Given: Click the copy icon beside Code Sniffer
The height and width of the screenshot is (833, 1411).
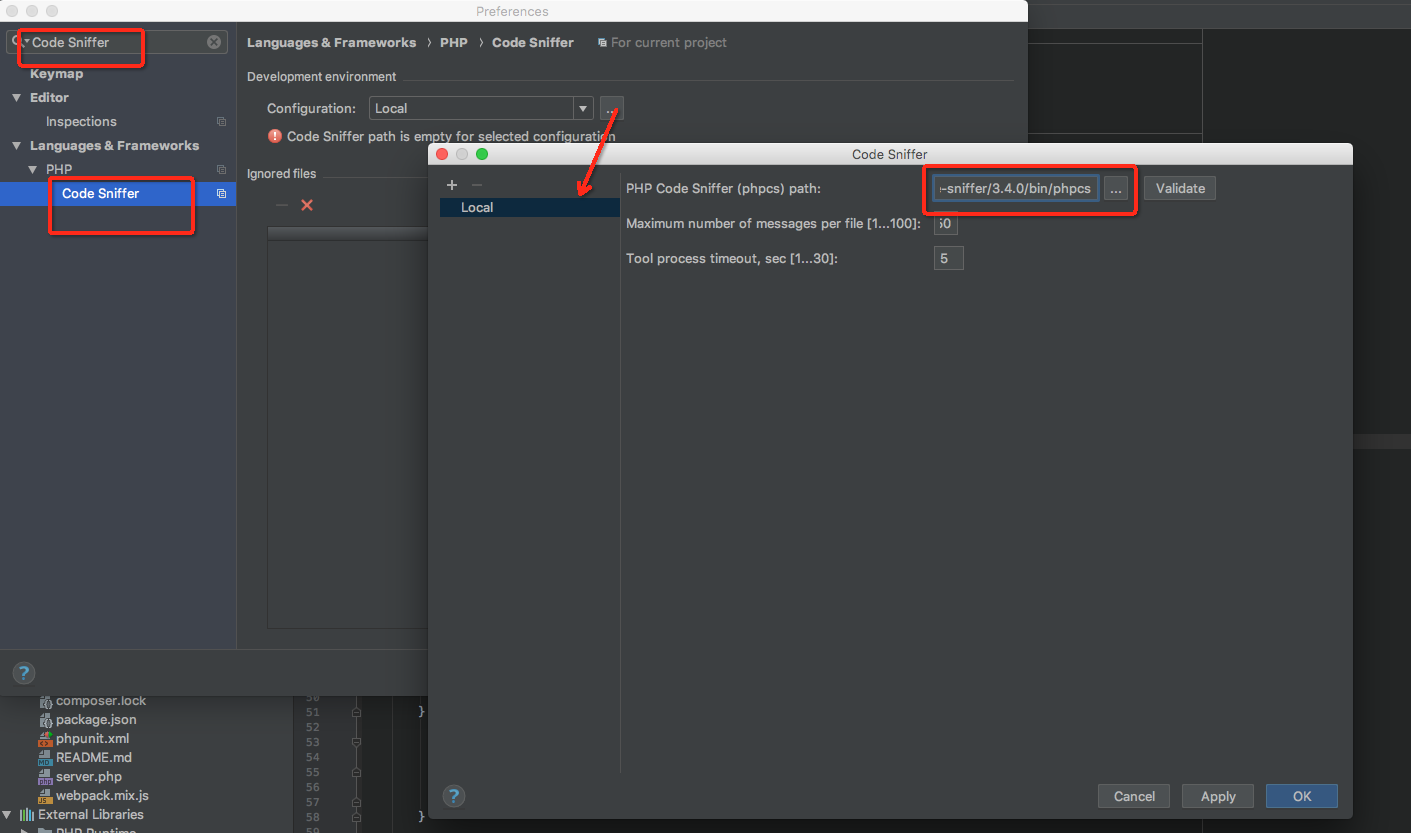Looking at the screenshot, I should click(221, 192).
